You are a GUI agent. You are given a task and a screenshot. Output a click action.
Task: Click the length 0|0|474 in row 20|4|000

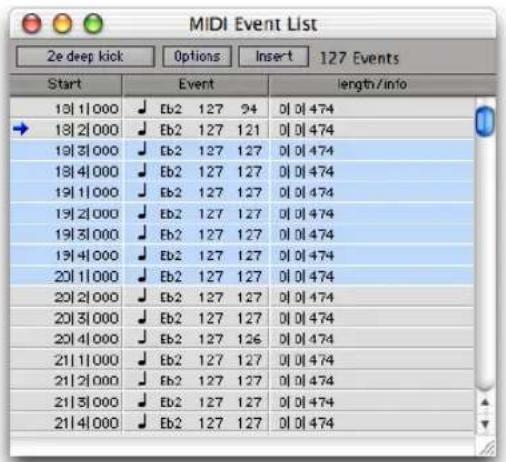coord(306,339)
